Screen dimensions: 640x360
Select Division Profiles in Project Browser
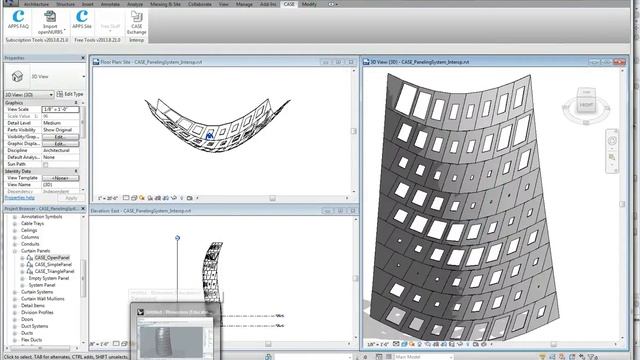pos(37,313)
